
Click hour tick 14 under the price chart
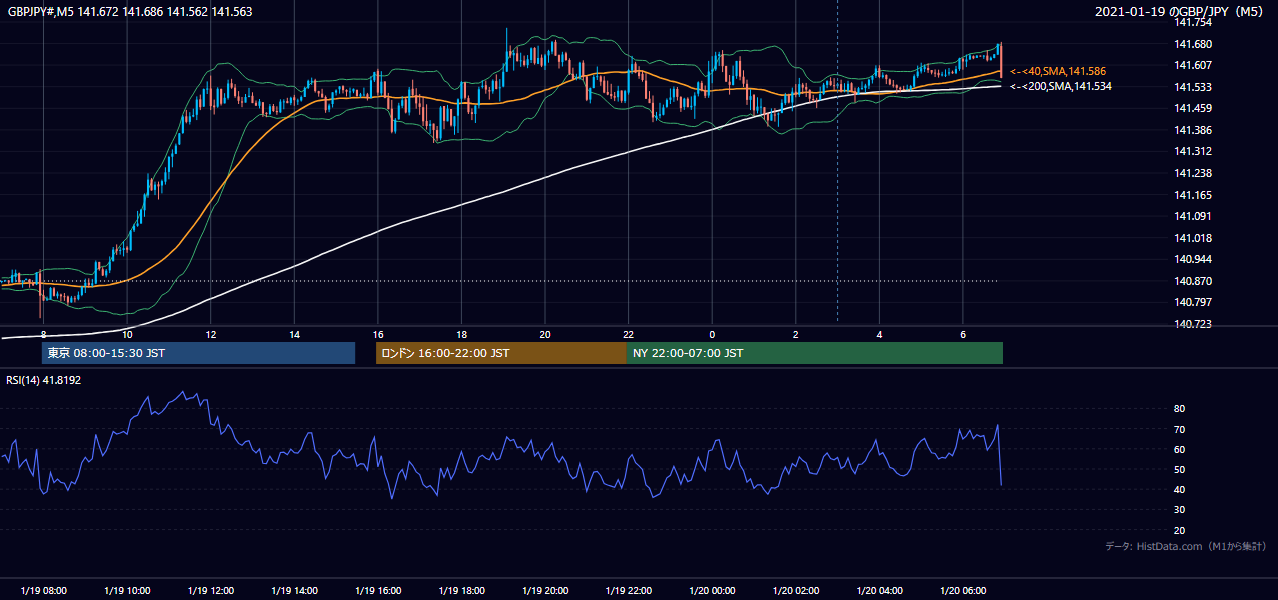coord(294,334)
